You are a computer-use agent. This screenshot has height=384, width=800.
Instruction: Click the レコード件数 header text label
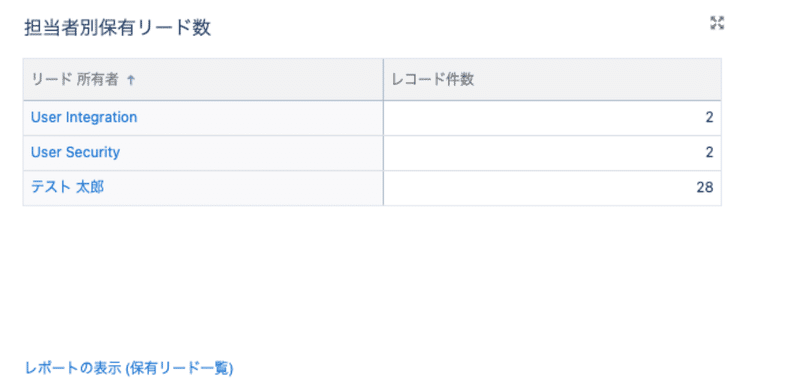[x=433, y=80]
